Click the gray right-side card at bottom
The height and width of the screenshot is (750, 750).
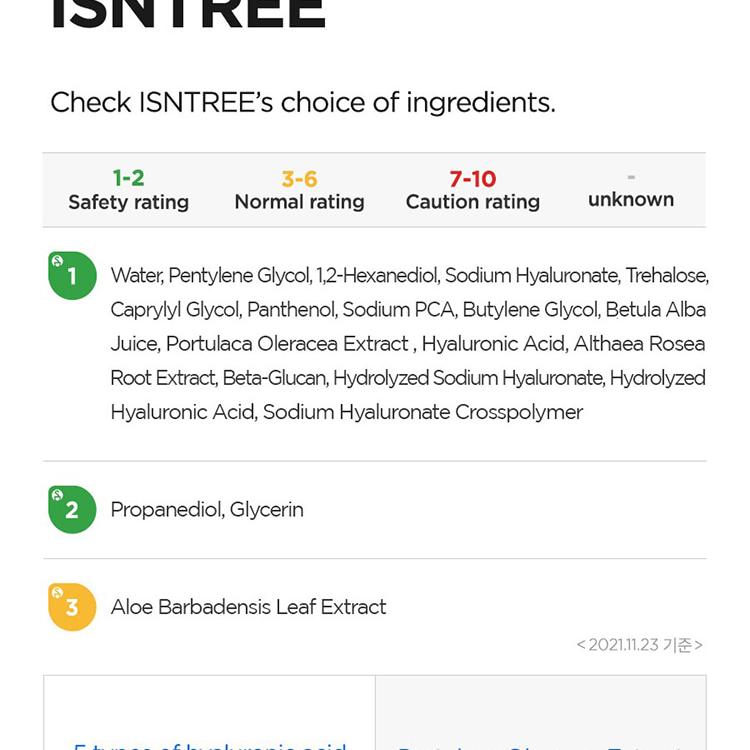click(x=540, y=713)
